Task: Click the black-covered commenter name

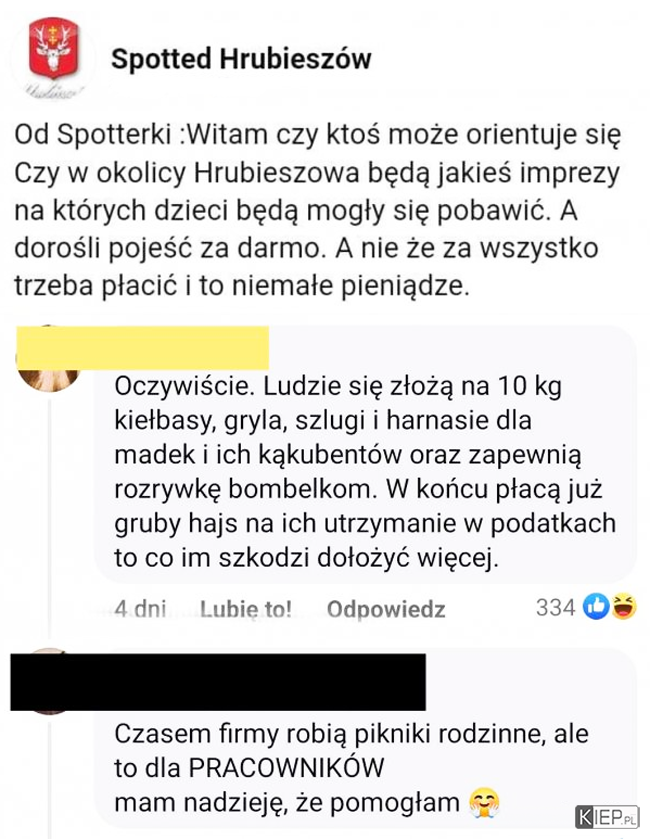Action: click(x=218, y=682)
